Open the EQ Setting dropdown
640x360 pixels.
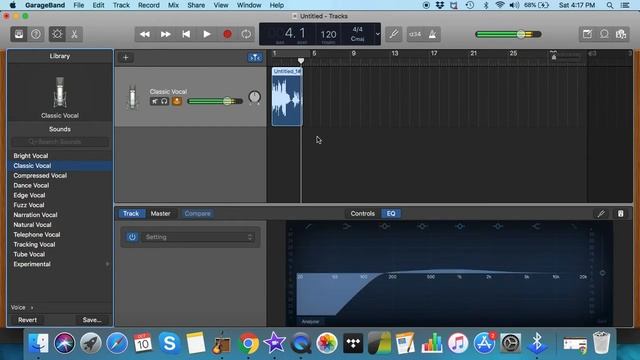[198, 237]
